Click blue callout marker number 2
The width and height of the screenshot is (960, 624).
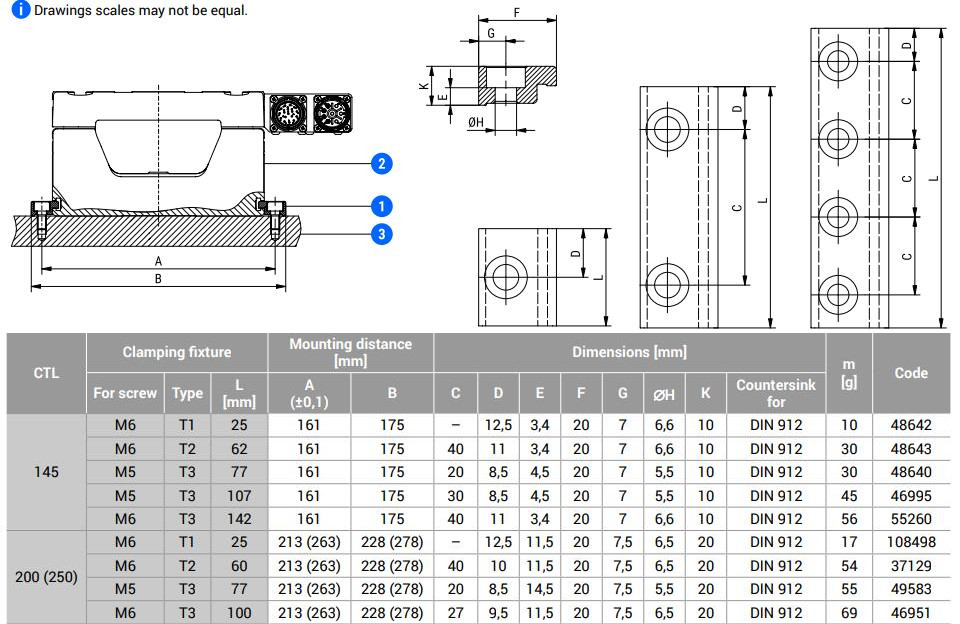pyautogui.click(x=381, y=164)
